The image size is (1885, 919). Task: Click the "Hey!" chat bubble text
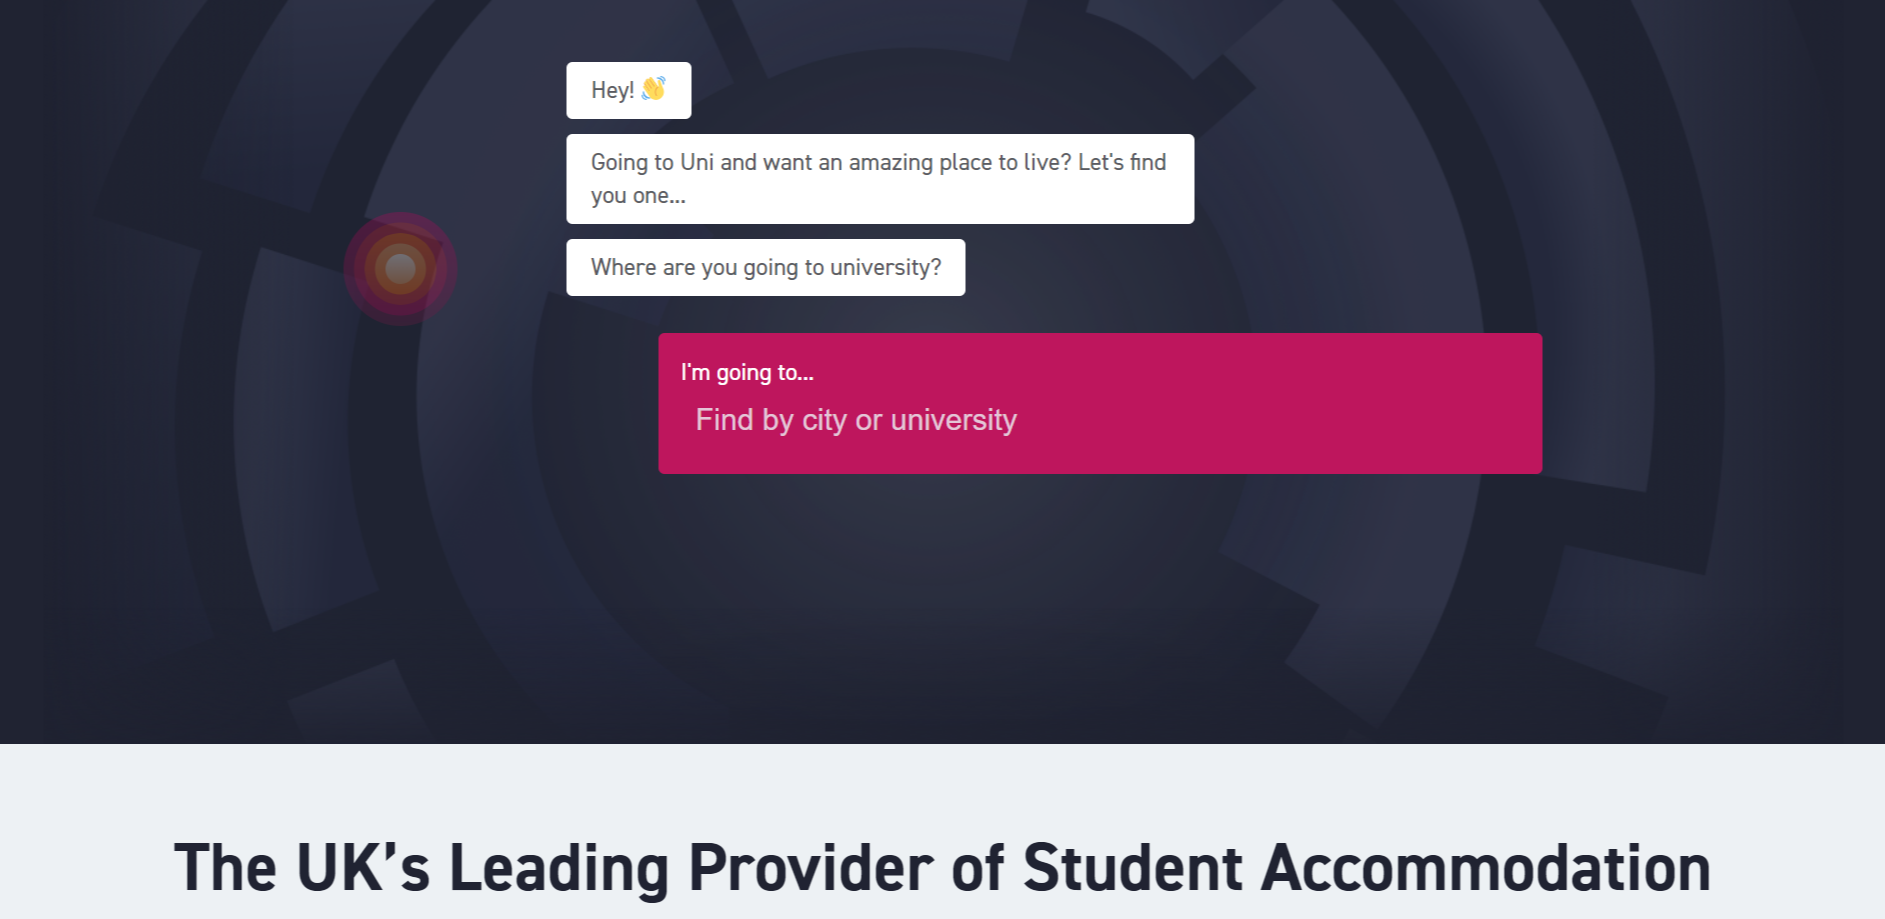(612, 91)
